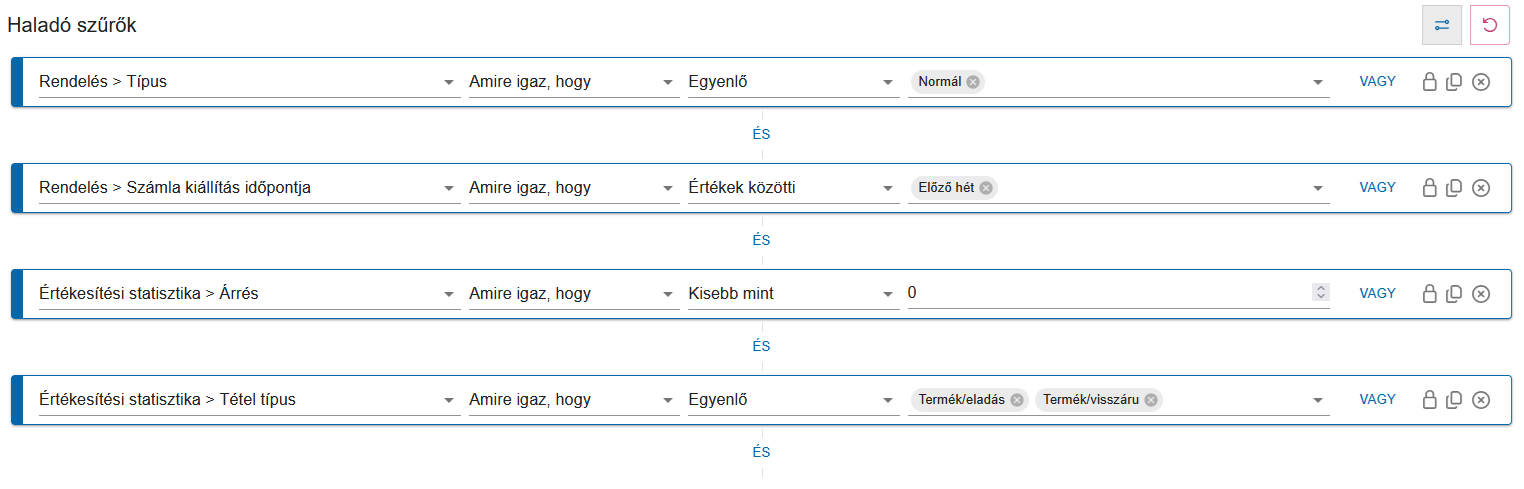Click VAGY on the Tétel típus row
This screenshot has height=489, width=1524.
click(x=1377, y=400)
